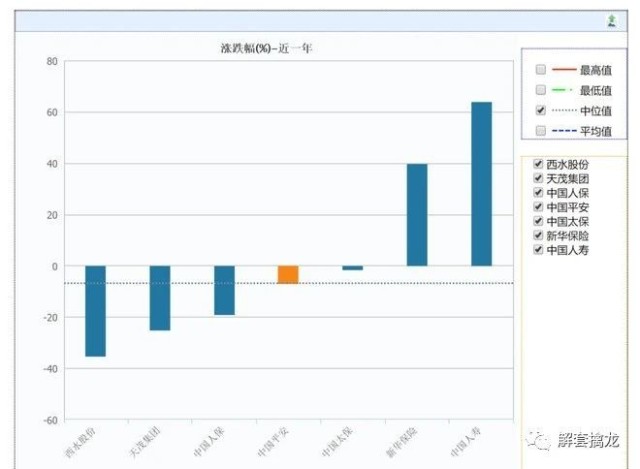Enable the 平均值 checkbox
The image size is (640, 469).
coord(541,130)
